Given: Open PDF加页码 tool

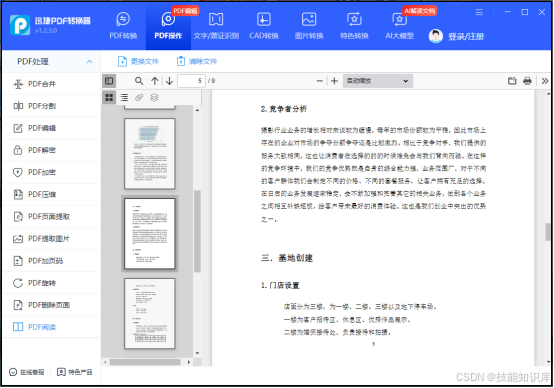Looking at the screenshot, I should click(x=51, y=261).
